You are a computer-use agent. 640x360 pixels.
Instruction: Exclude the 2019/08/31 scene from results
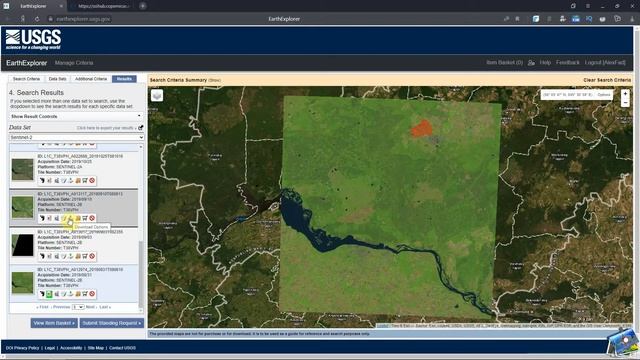(x=92, y=293)
